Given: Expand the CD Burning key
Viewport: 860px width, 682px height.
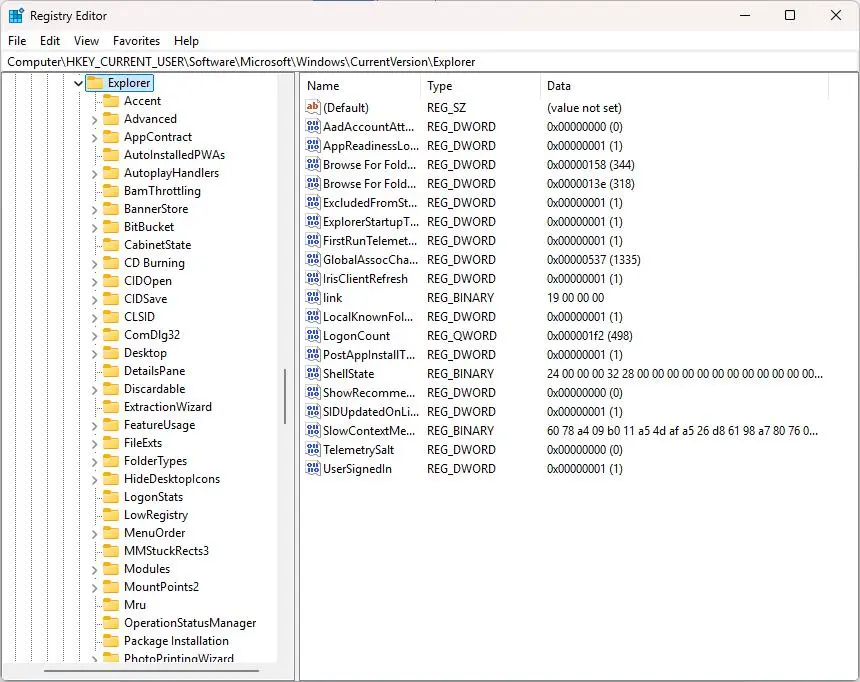Looking at the screenshot, I should pyautogui.click(x=94, y=264).
